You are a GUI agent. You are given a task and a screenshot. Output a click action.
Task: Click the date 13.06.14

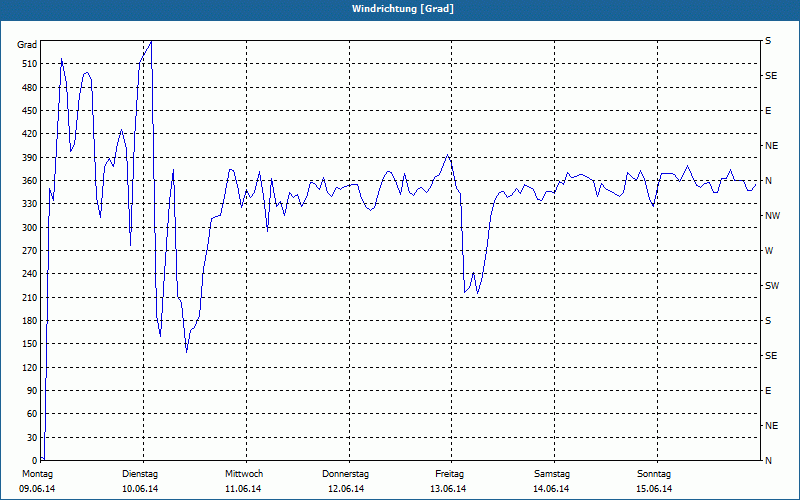[448, 489]
